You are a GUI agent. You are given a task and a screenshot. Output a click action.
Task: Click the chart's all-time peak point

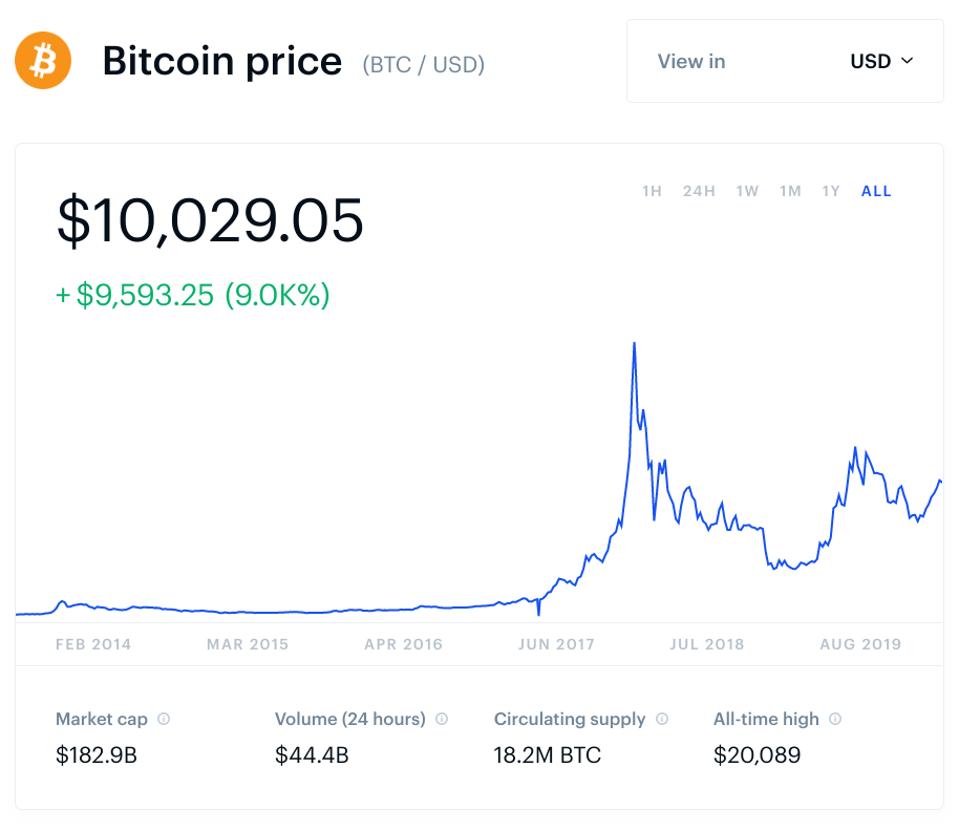tap(634, 344)
